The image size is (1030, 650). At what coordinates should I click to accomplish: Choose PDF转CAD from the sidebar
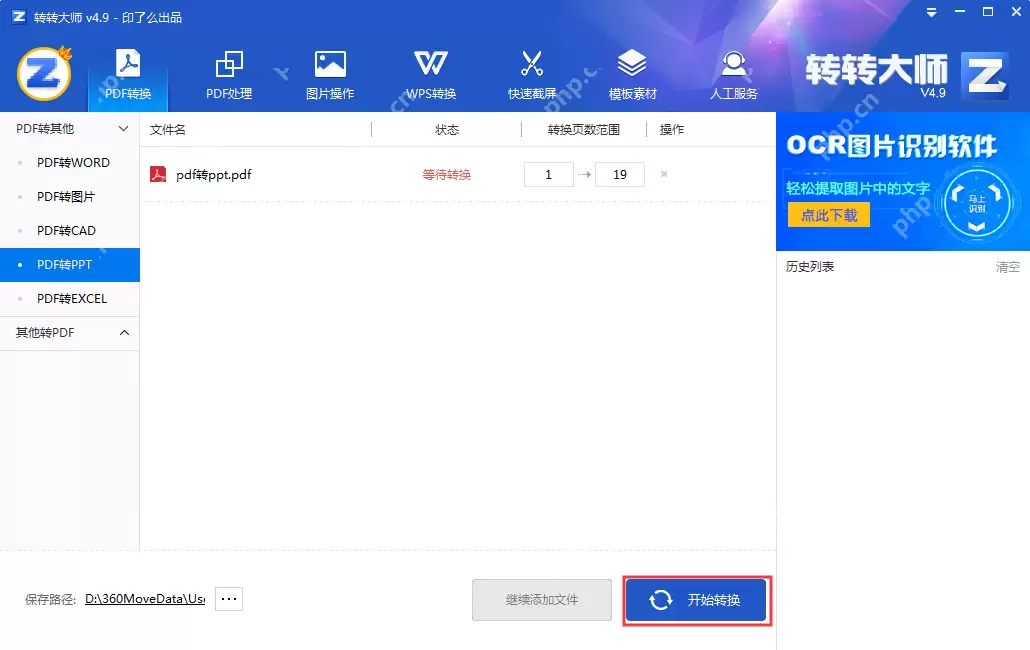(70, 230)
